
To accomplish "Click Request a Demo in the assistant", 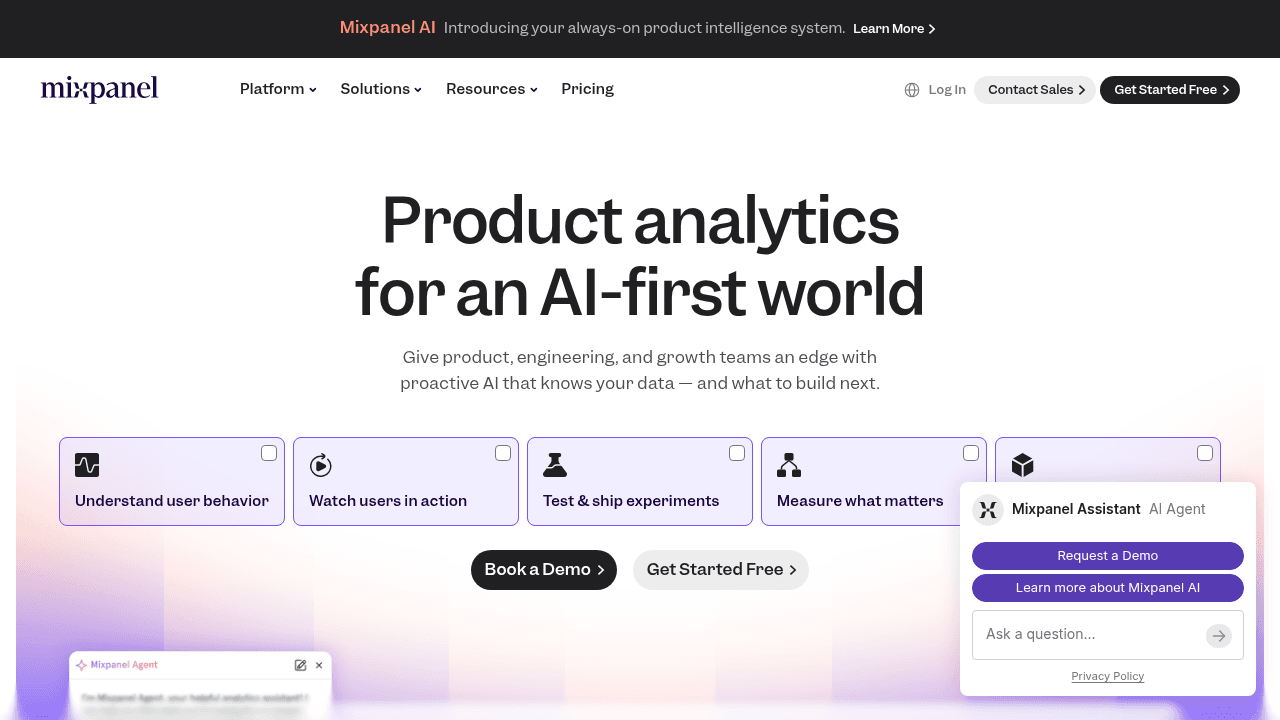I will pyautogui.click(x=1108, y=556).
